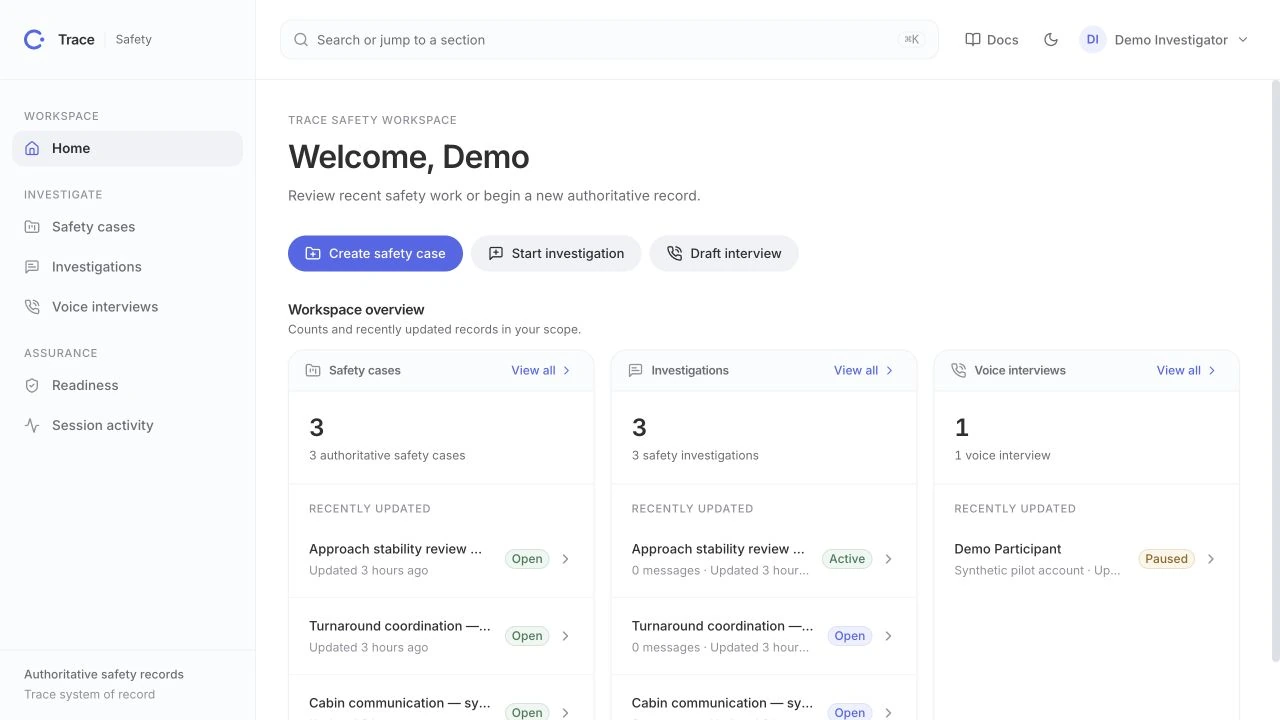Viewport: 1280px width, 720px height.
Task: Click the message icon on the Start investigation button
Action: [496, 254]
